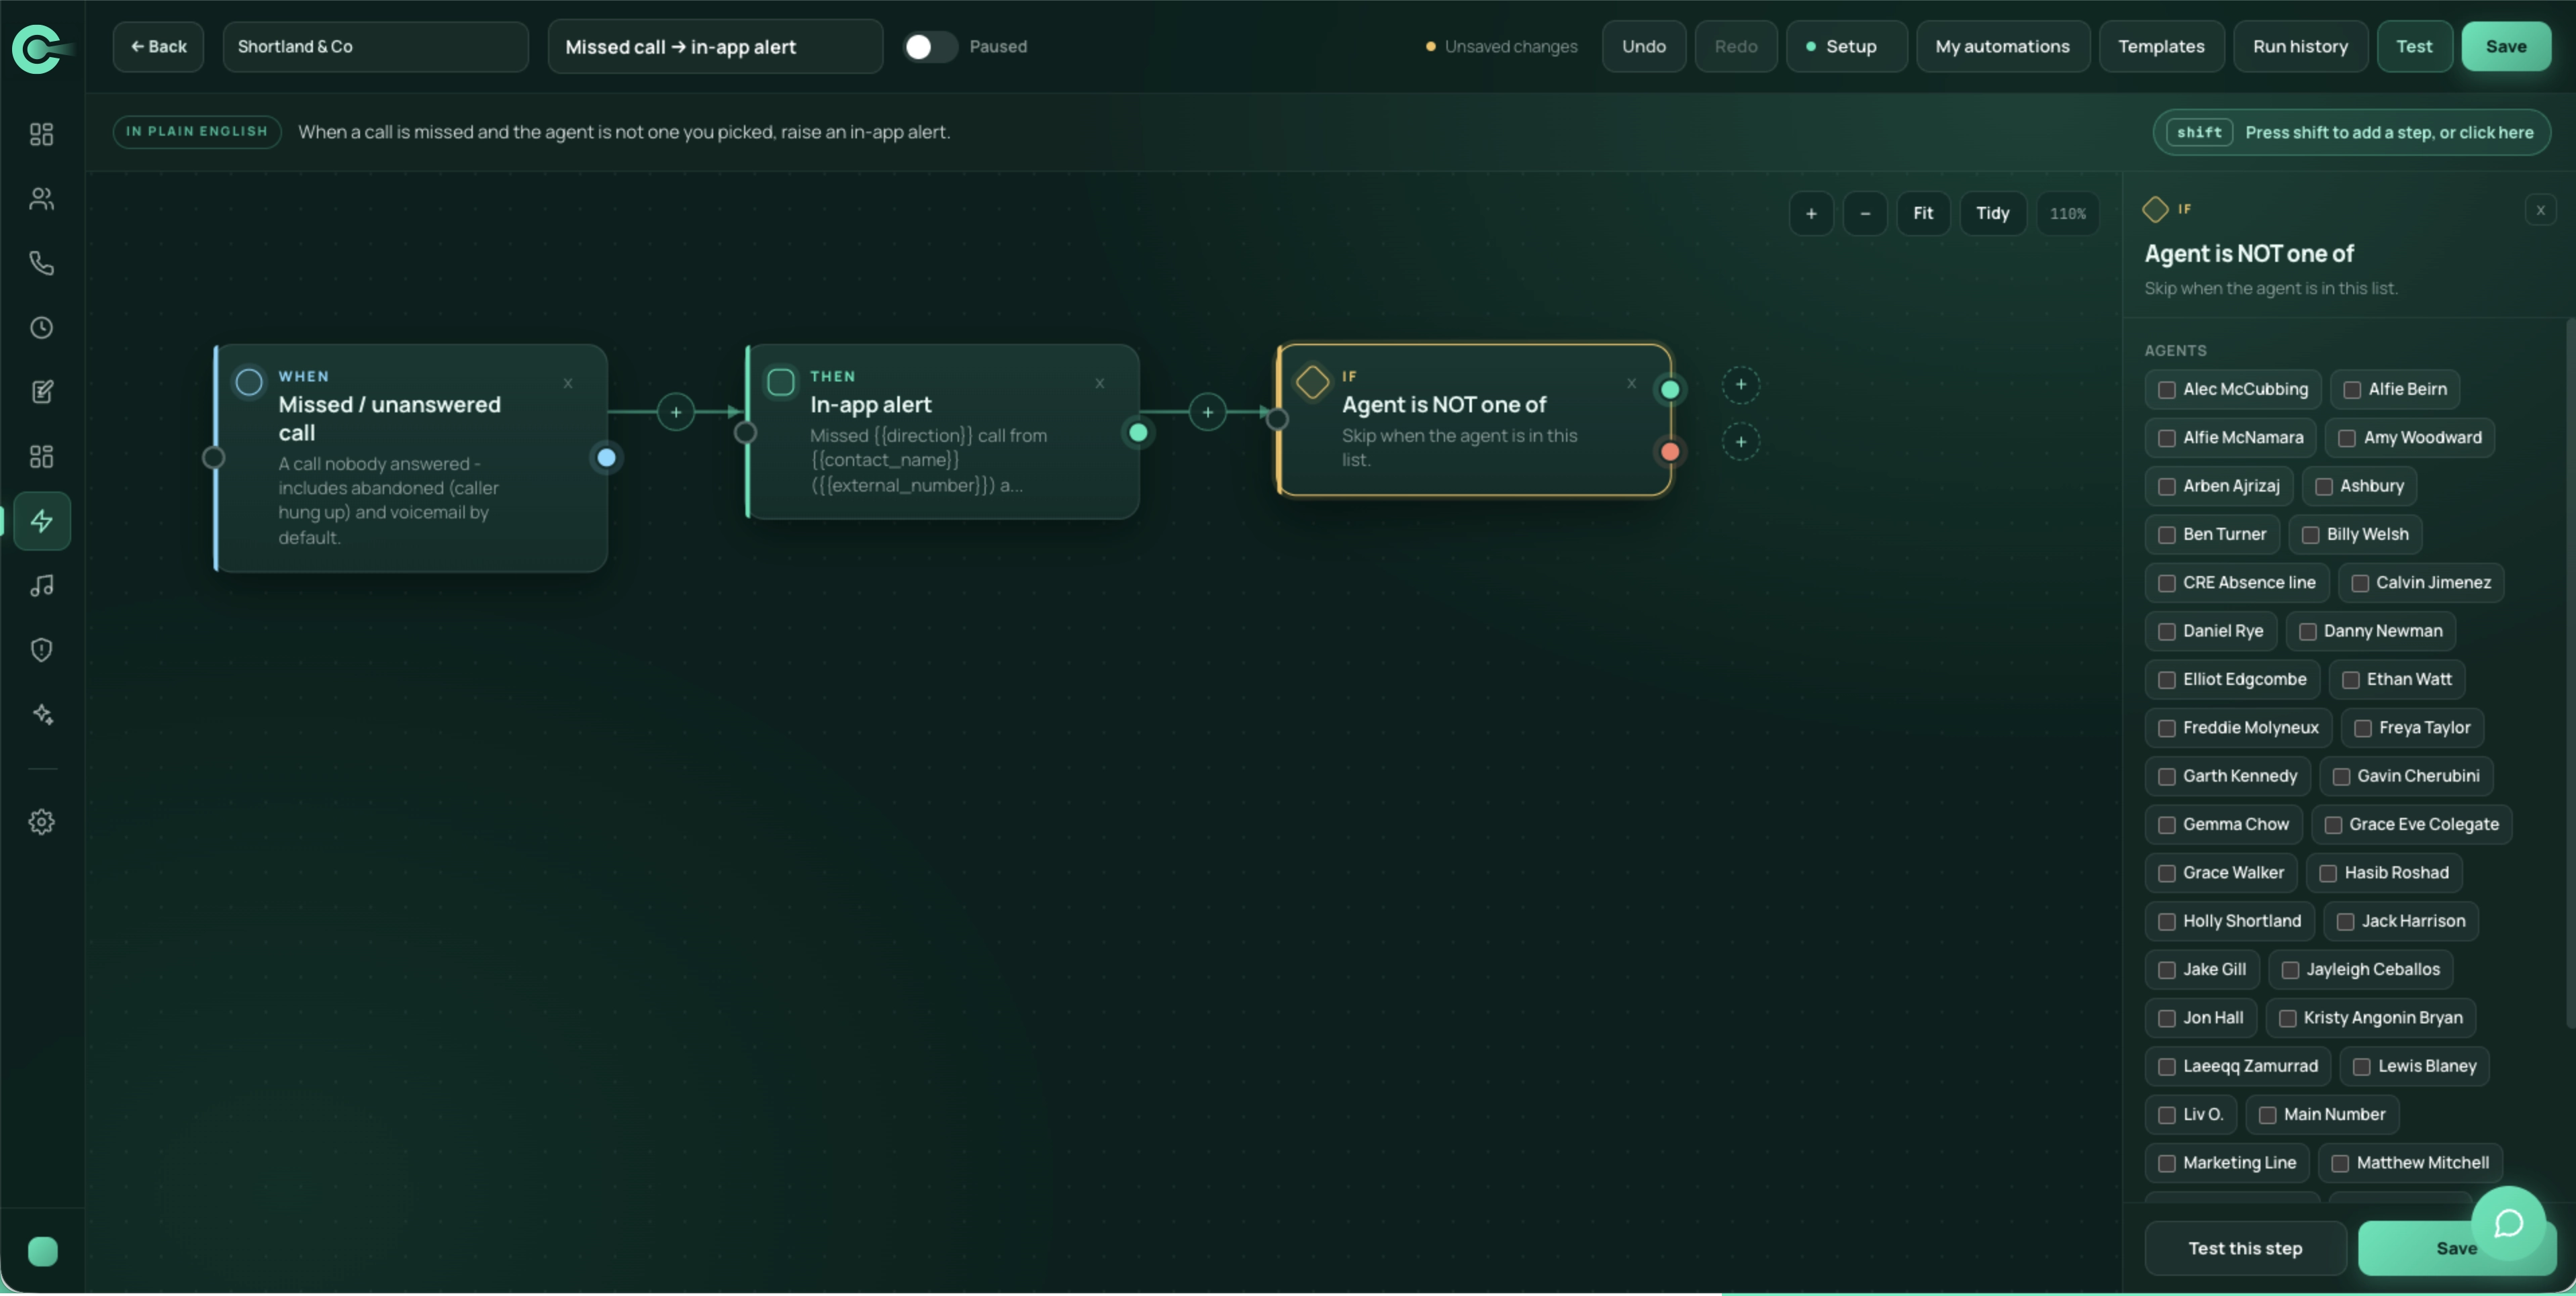The image size is (2576, 1296).
Task: Click the blue output port on WHEN node
Action: [606, 458]
